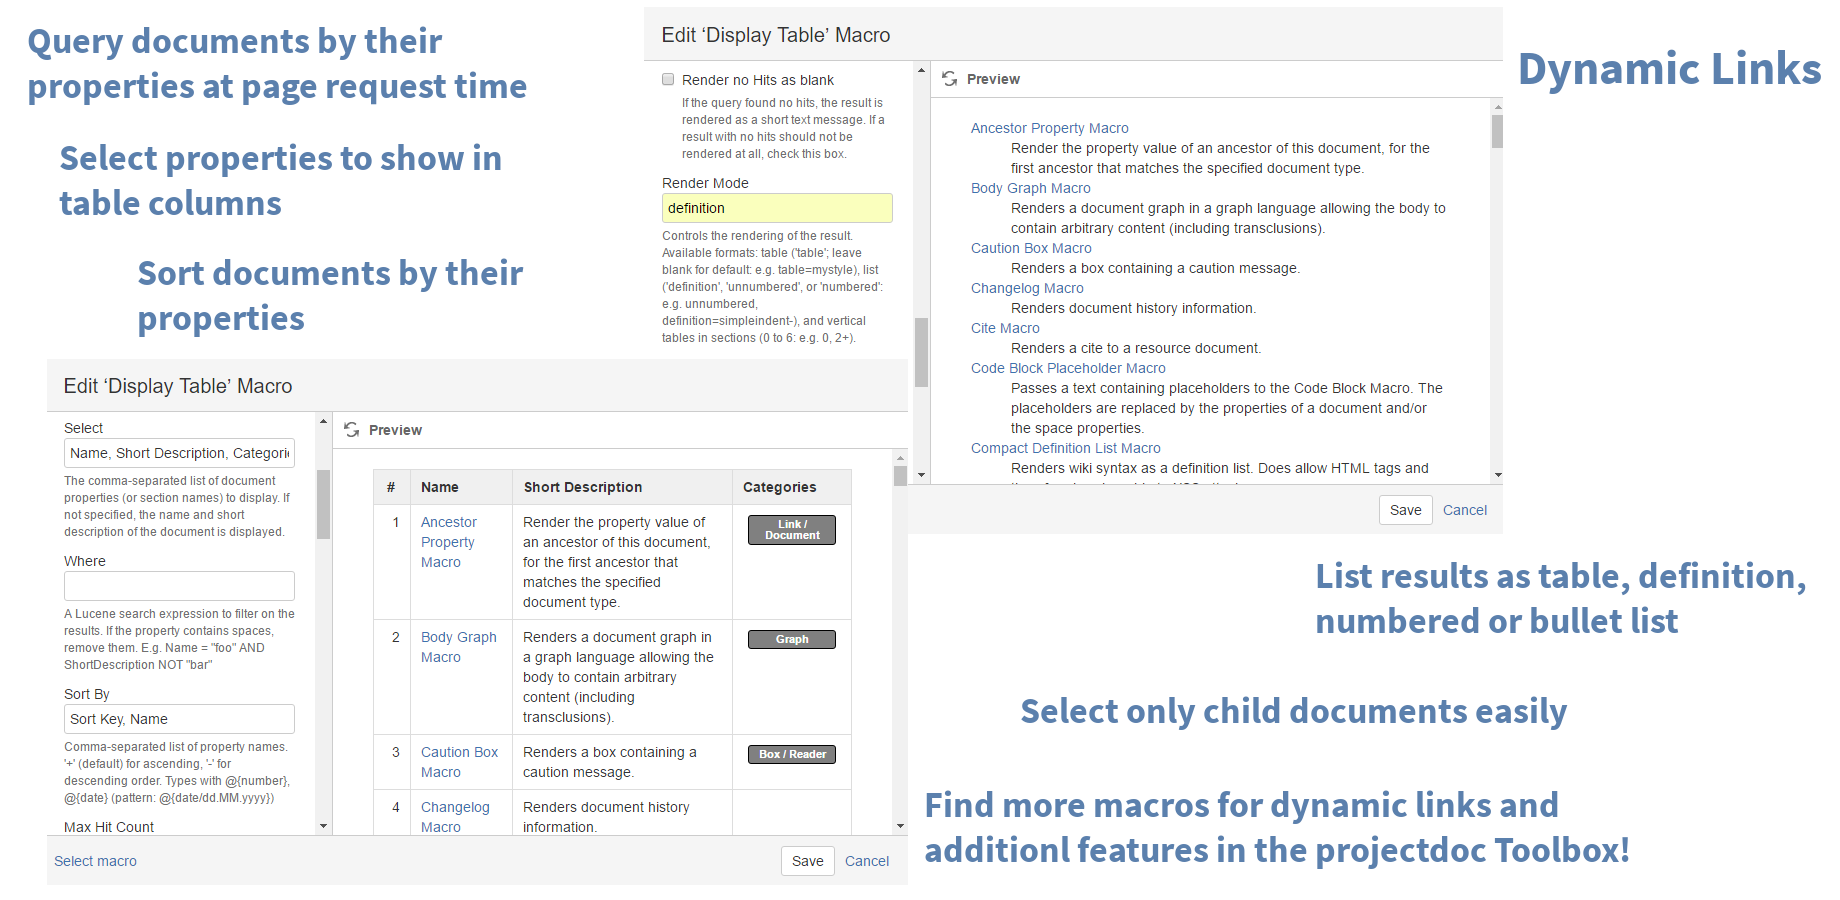Viewport: 1840px width, 900px height.
Task: Click the Box / Reader category badge
Action: 791,754
